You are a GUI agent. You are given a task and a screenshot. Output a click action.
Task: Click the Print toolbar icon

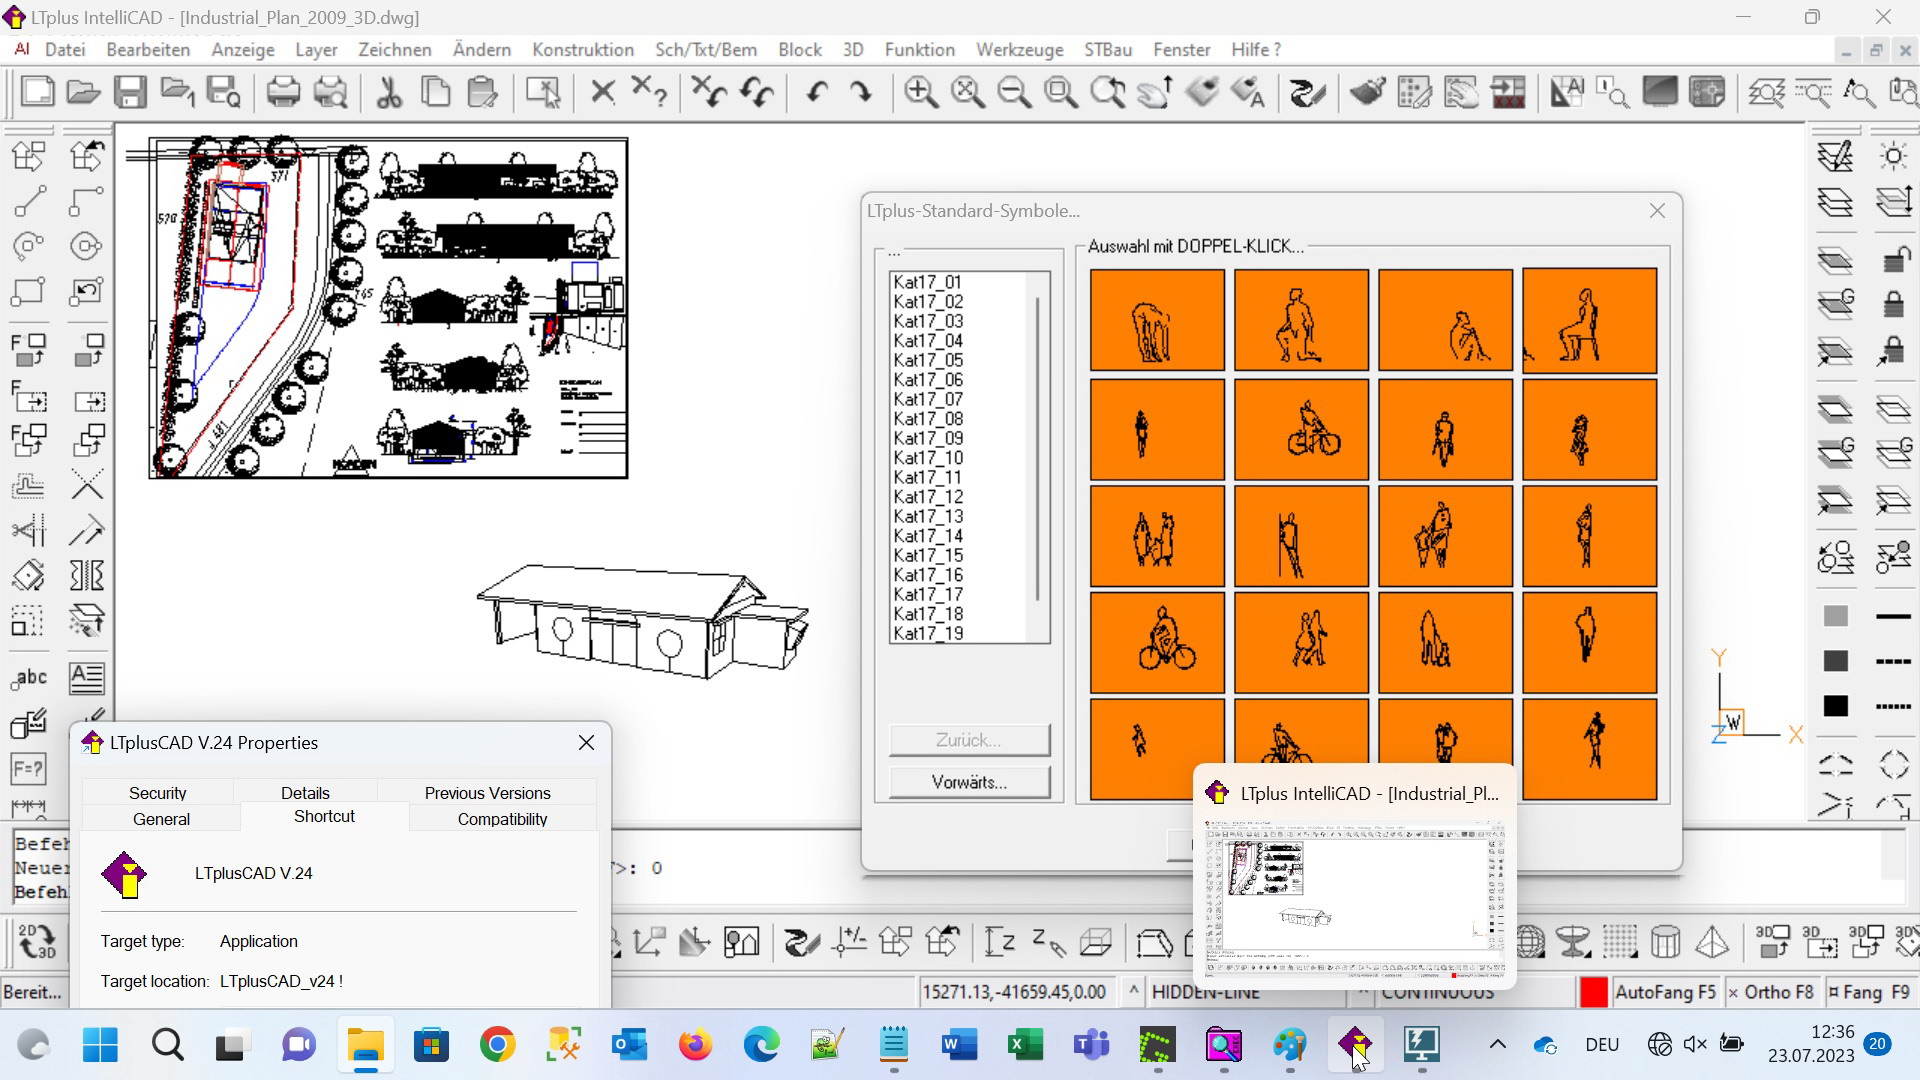point(283,92)
